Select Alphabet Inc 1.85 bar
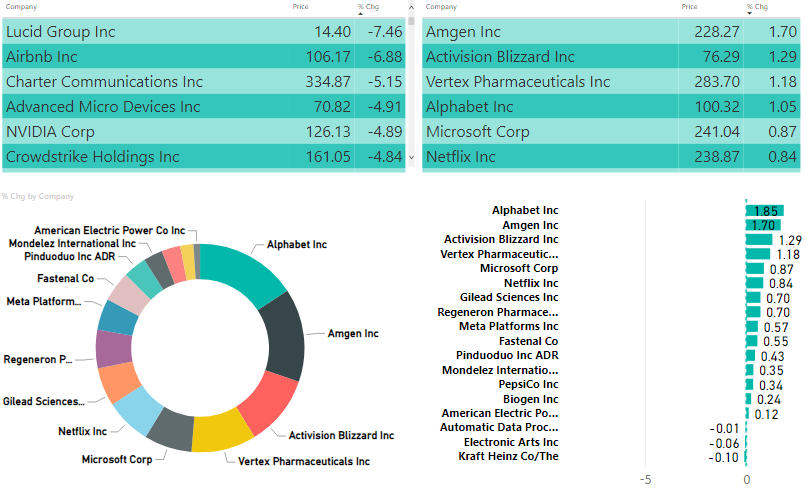Screen dimensions: 806x491 (765, 210)
